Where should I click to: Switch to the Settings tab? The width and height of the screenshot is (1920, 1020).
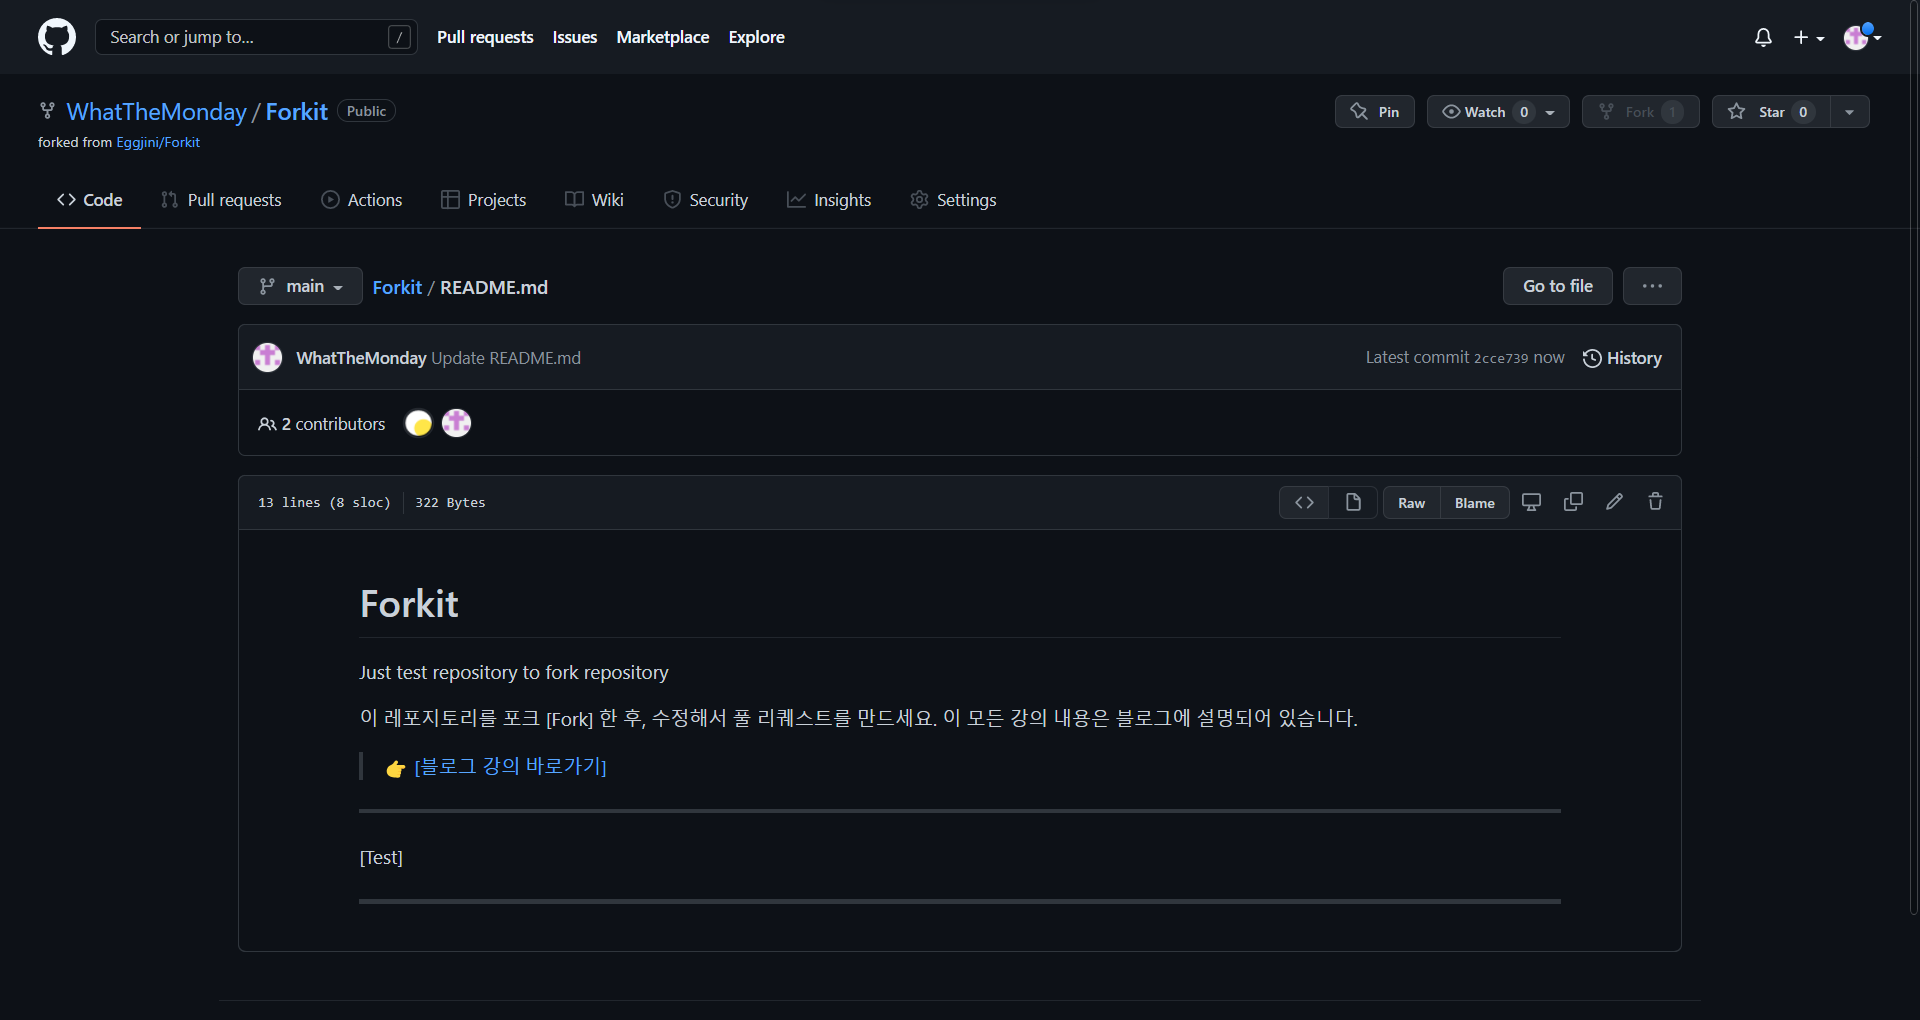pyautogui.click(x=953, y=200)
